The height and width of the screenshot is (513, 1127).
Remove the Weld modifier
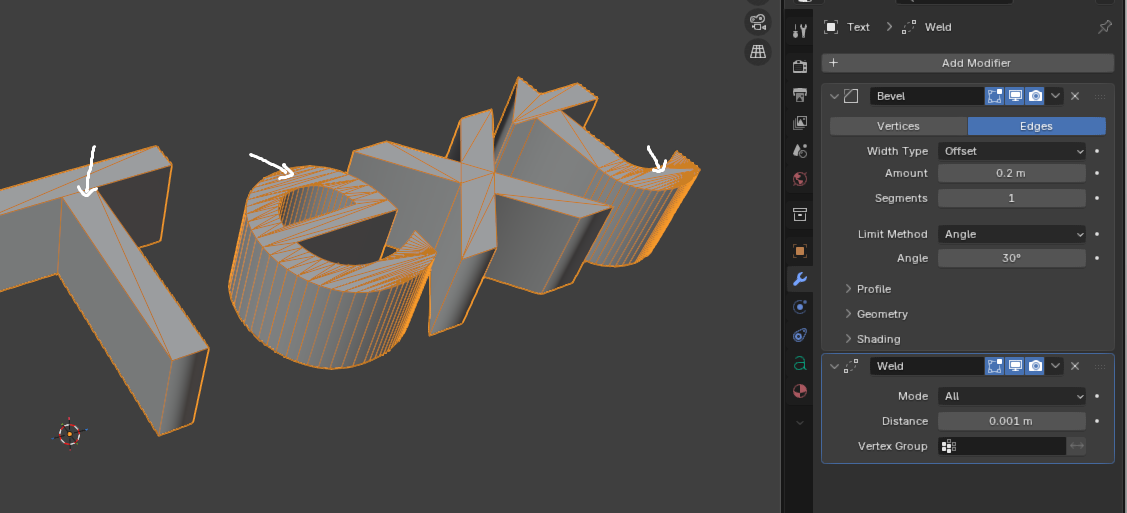[x=1075, y=366]
